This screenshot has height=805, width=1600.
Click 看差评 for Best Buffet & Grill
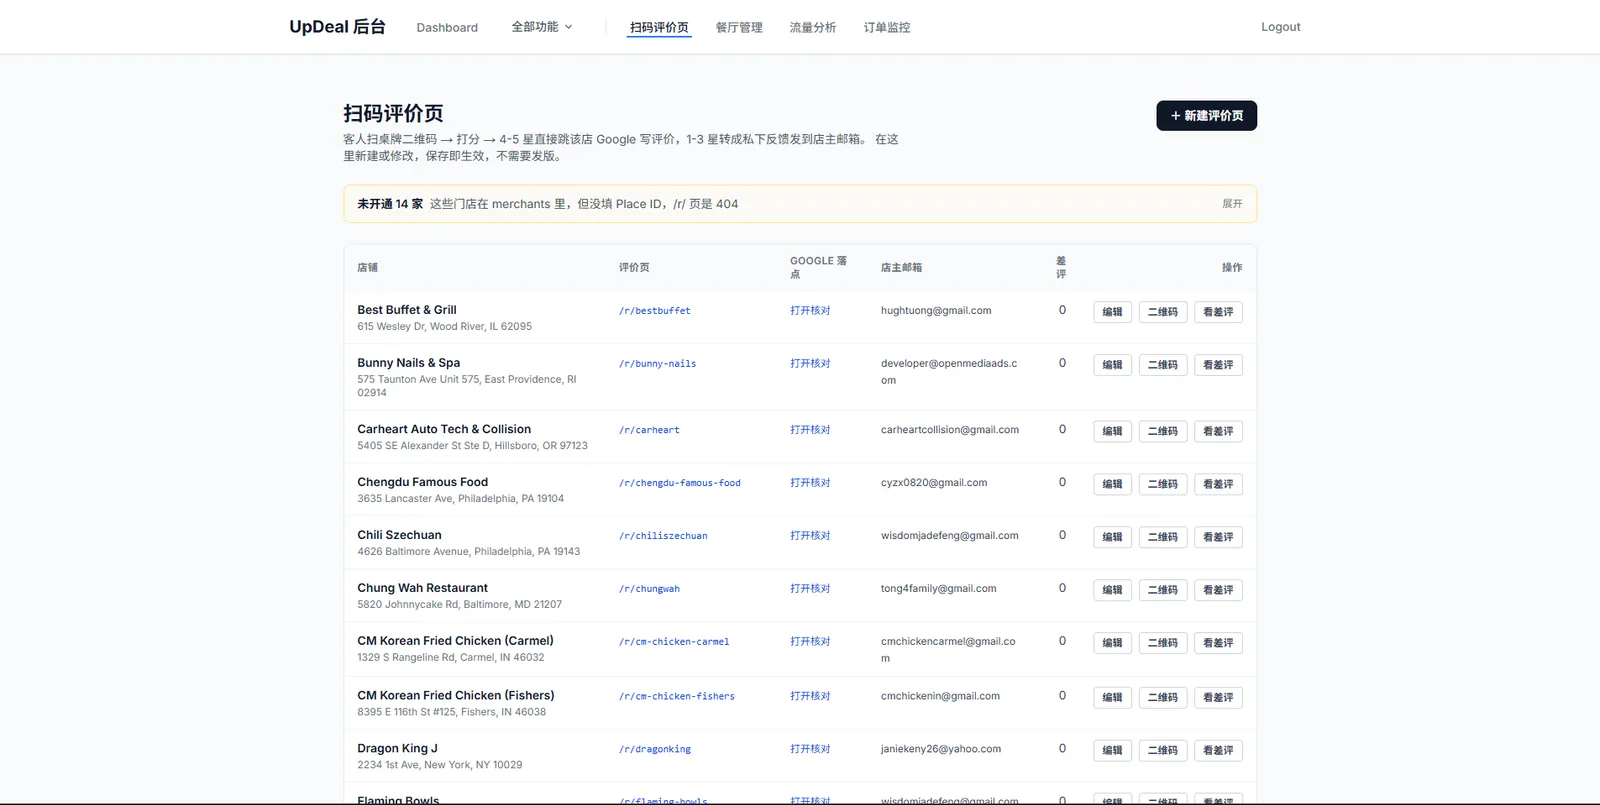pyautogui.click(x=1218, y=312)
